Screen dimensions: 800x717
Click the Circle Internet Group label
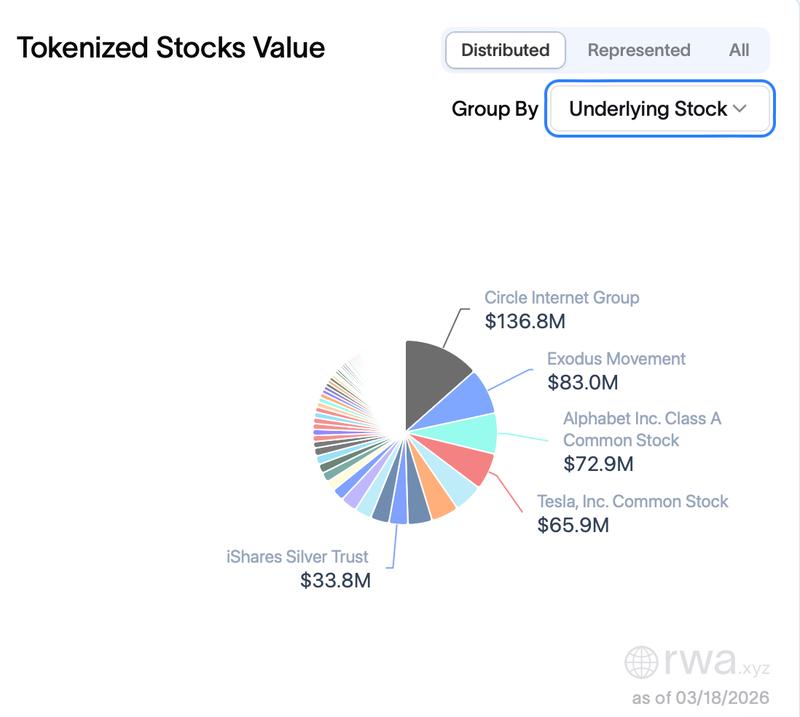[562, 298]
